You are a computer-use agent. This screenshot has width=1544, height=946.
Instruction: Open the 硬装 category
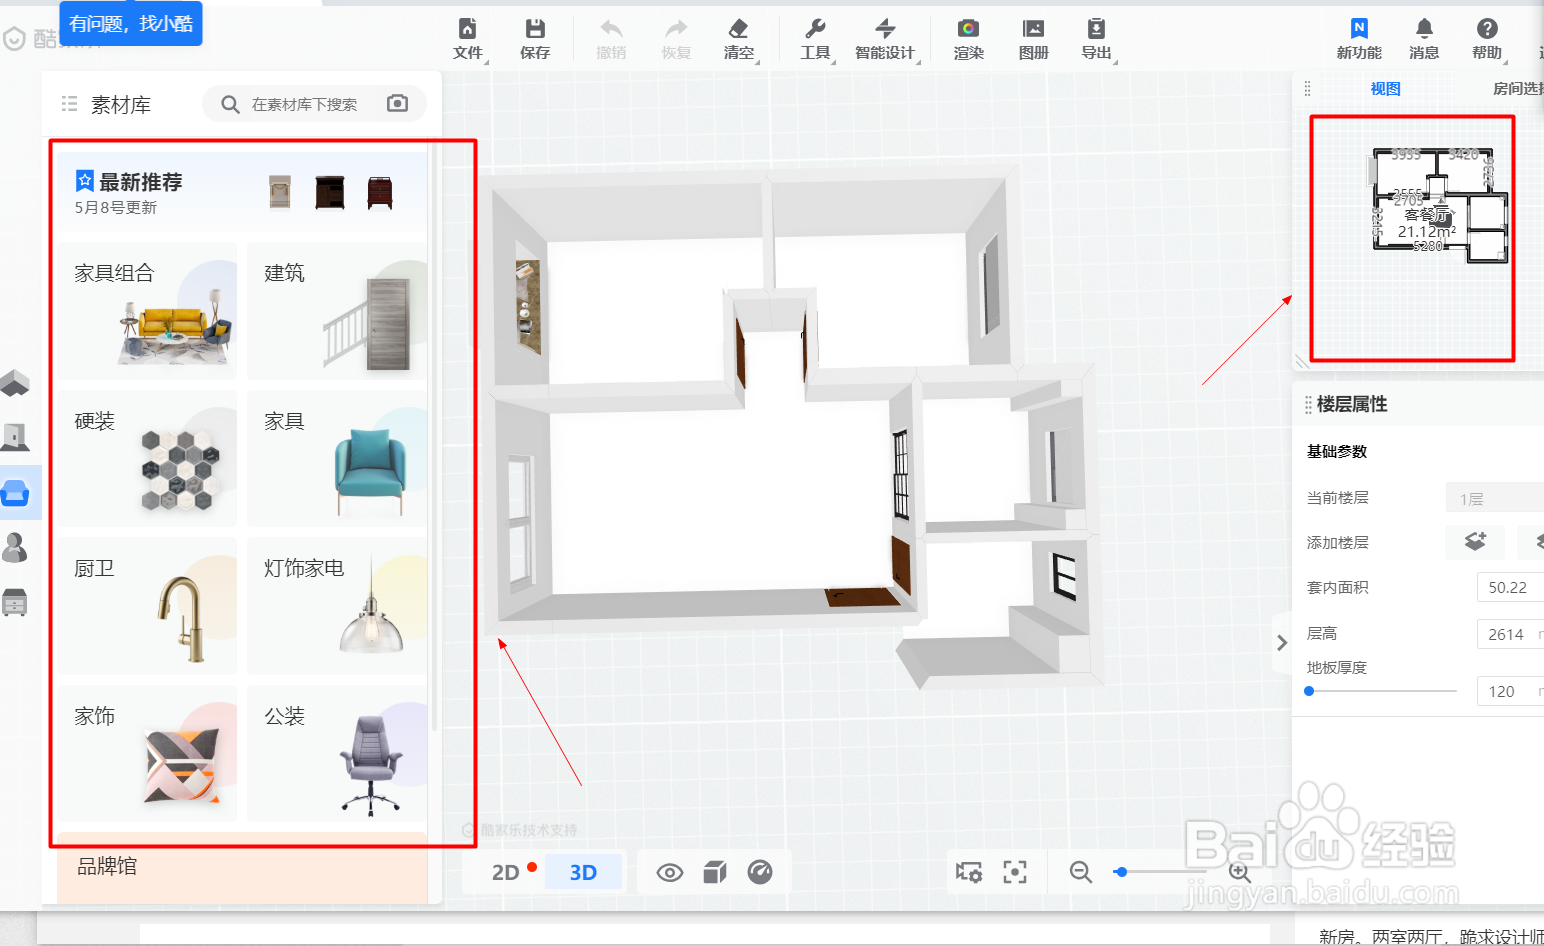coord(147,458)
